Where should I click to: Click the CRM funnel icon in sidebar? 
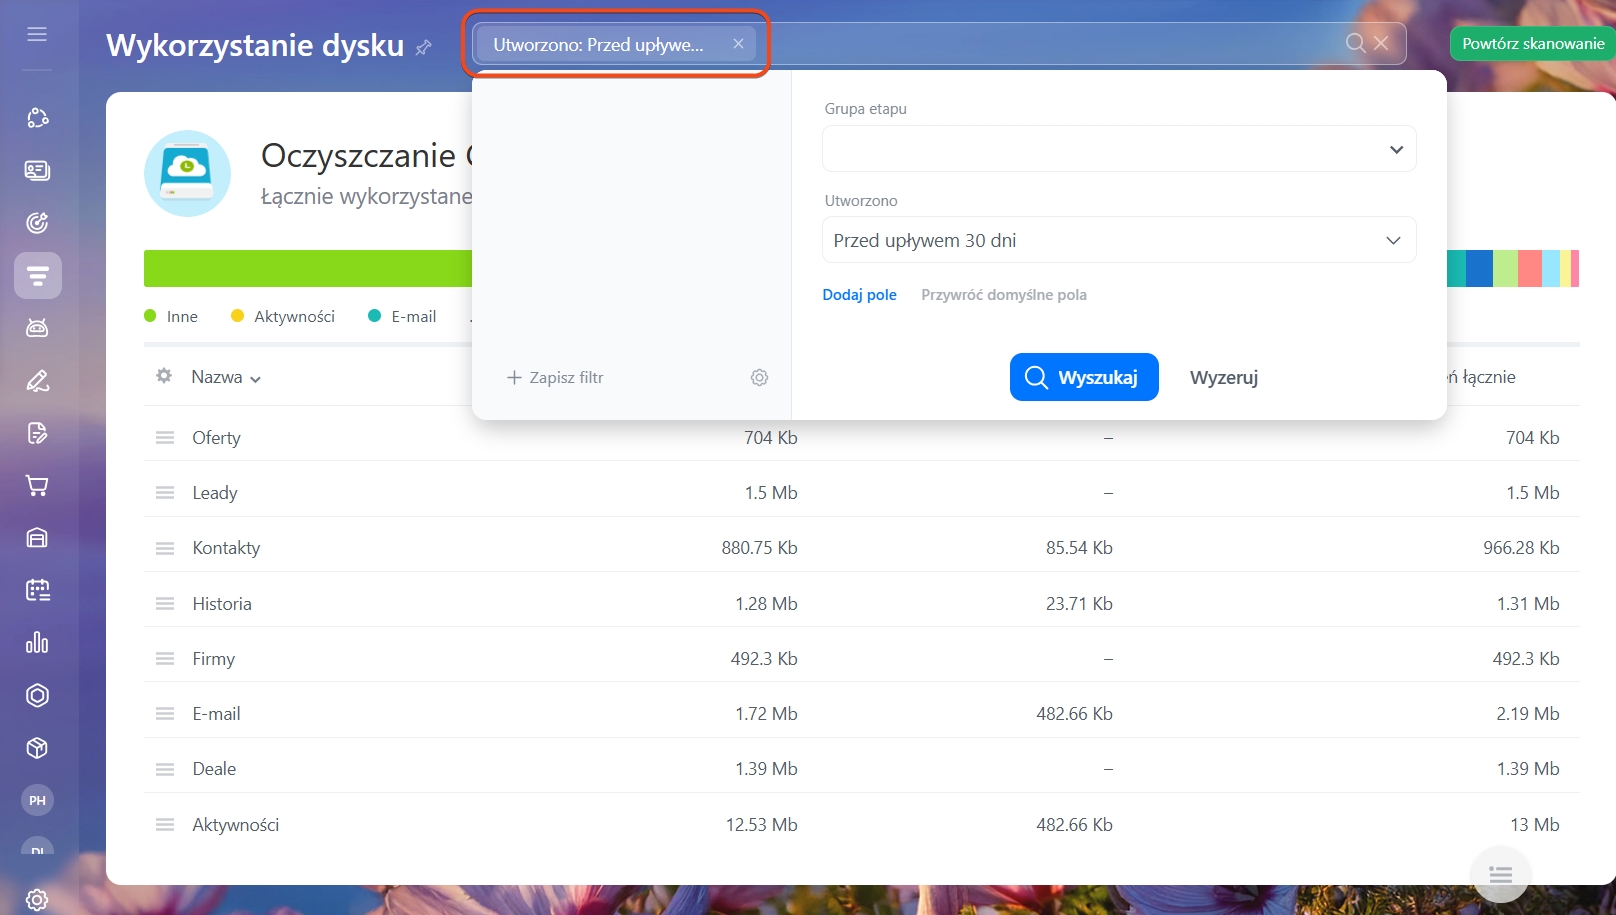point(38,276)
